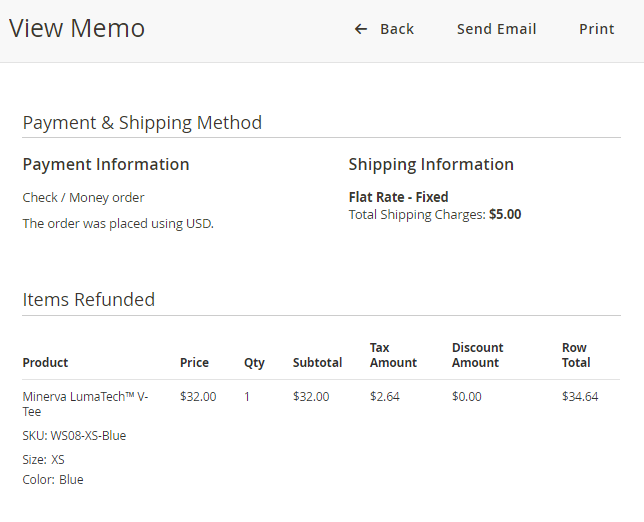Print the credit memo
644x522 pixels.
pyautogui.click(x=596, y=29)
